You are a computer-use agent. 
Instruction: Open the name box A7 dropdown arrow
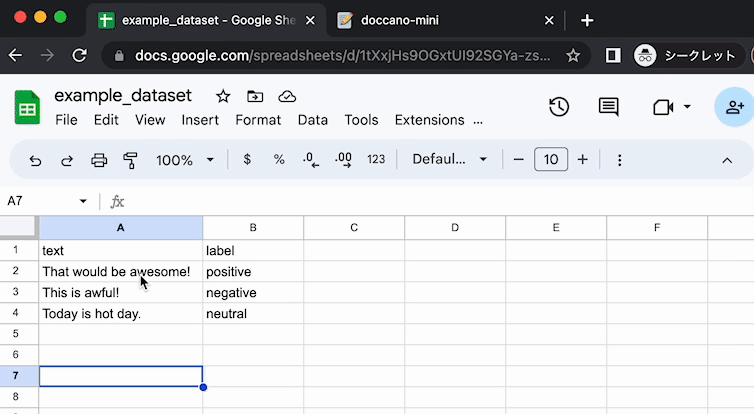click(x=83, y=201)
